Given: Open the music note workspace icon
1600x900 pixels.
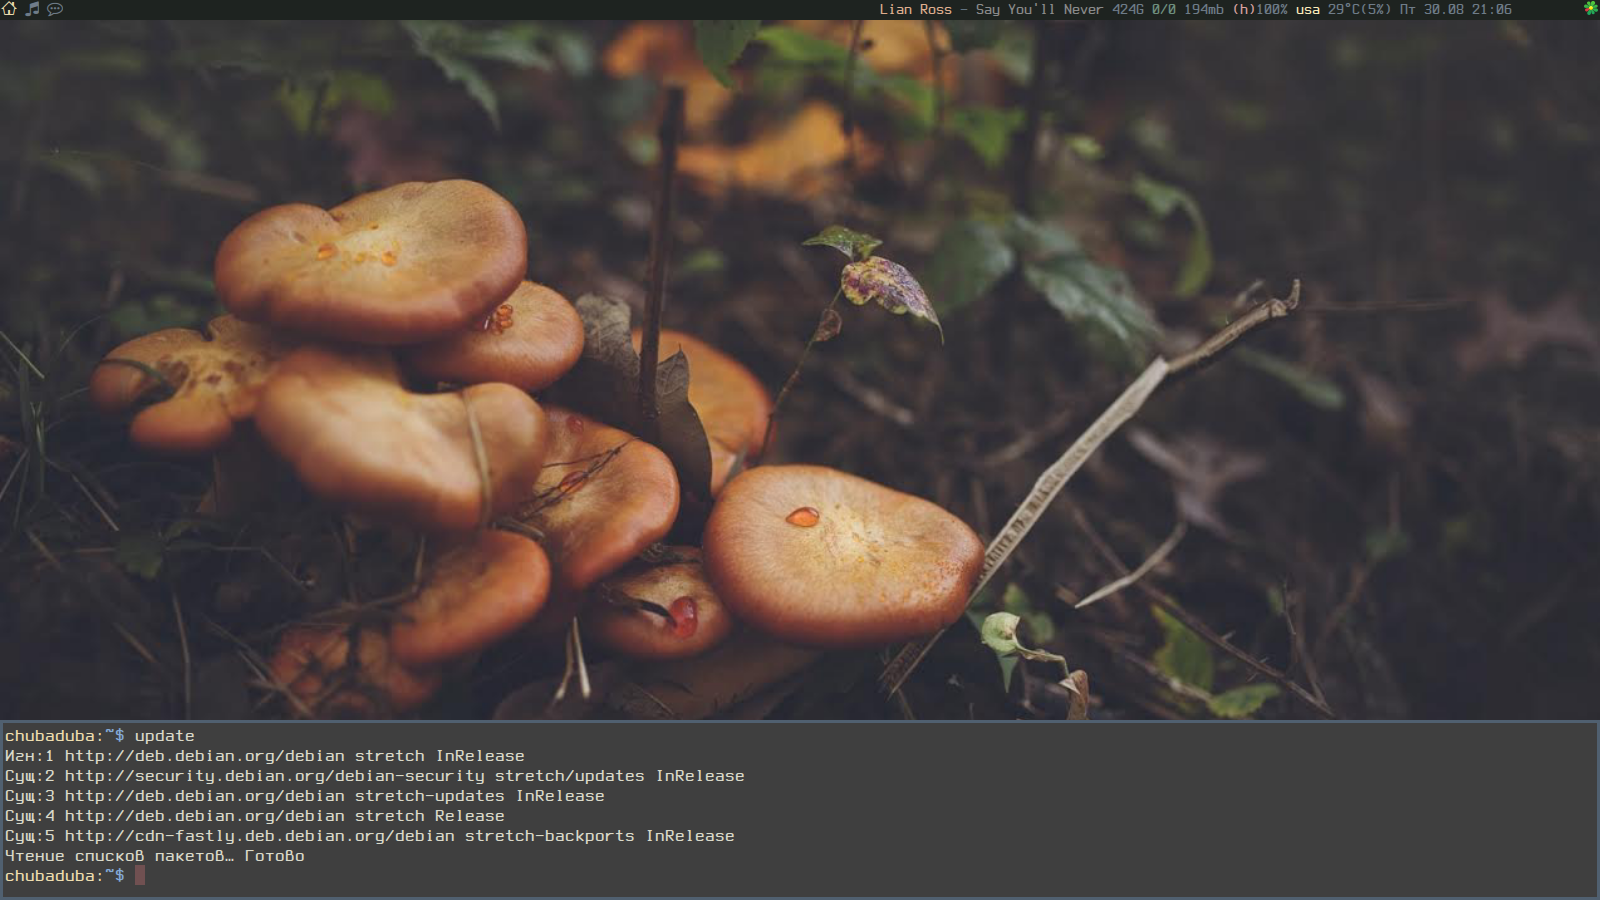Looking at the screenshot, I should 32,9.
